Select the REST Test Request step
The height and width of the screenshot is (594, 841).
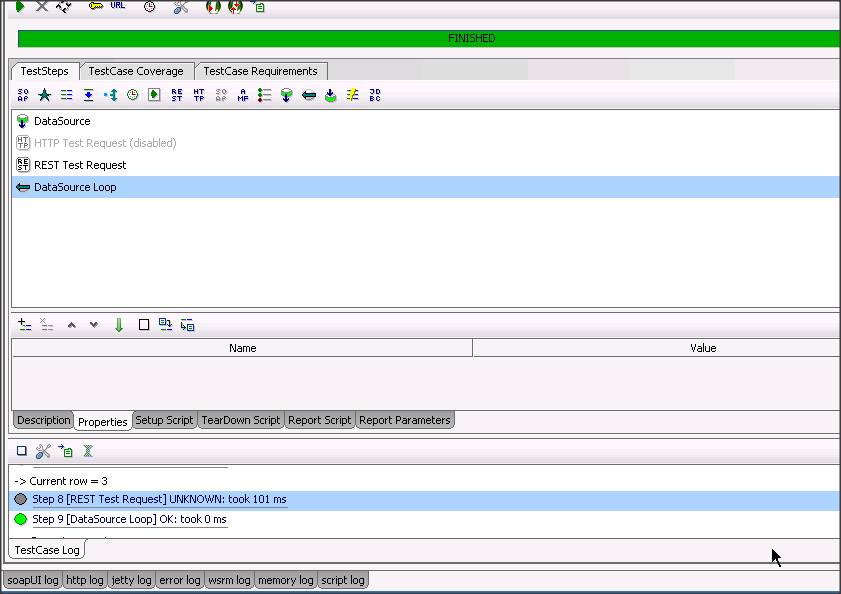click(80, 165)
